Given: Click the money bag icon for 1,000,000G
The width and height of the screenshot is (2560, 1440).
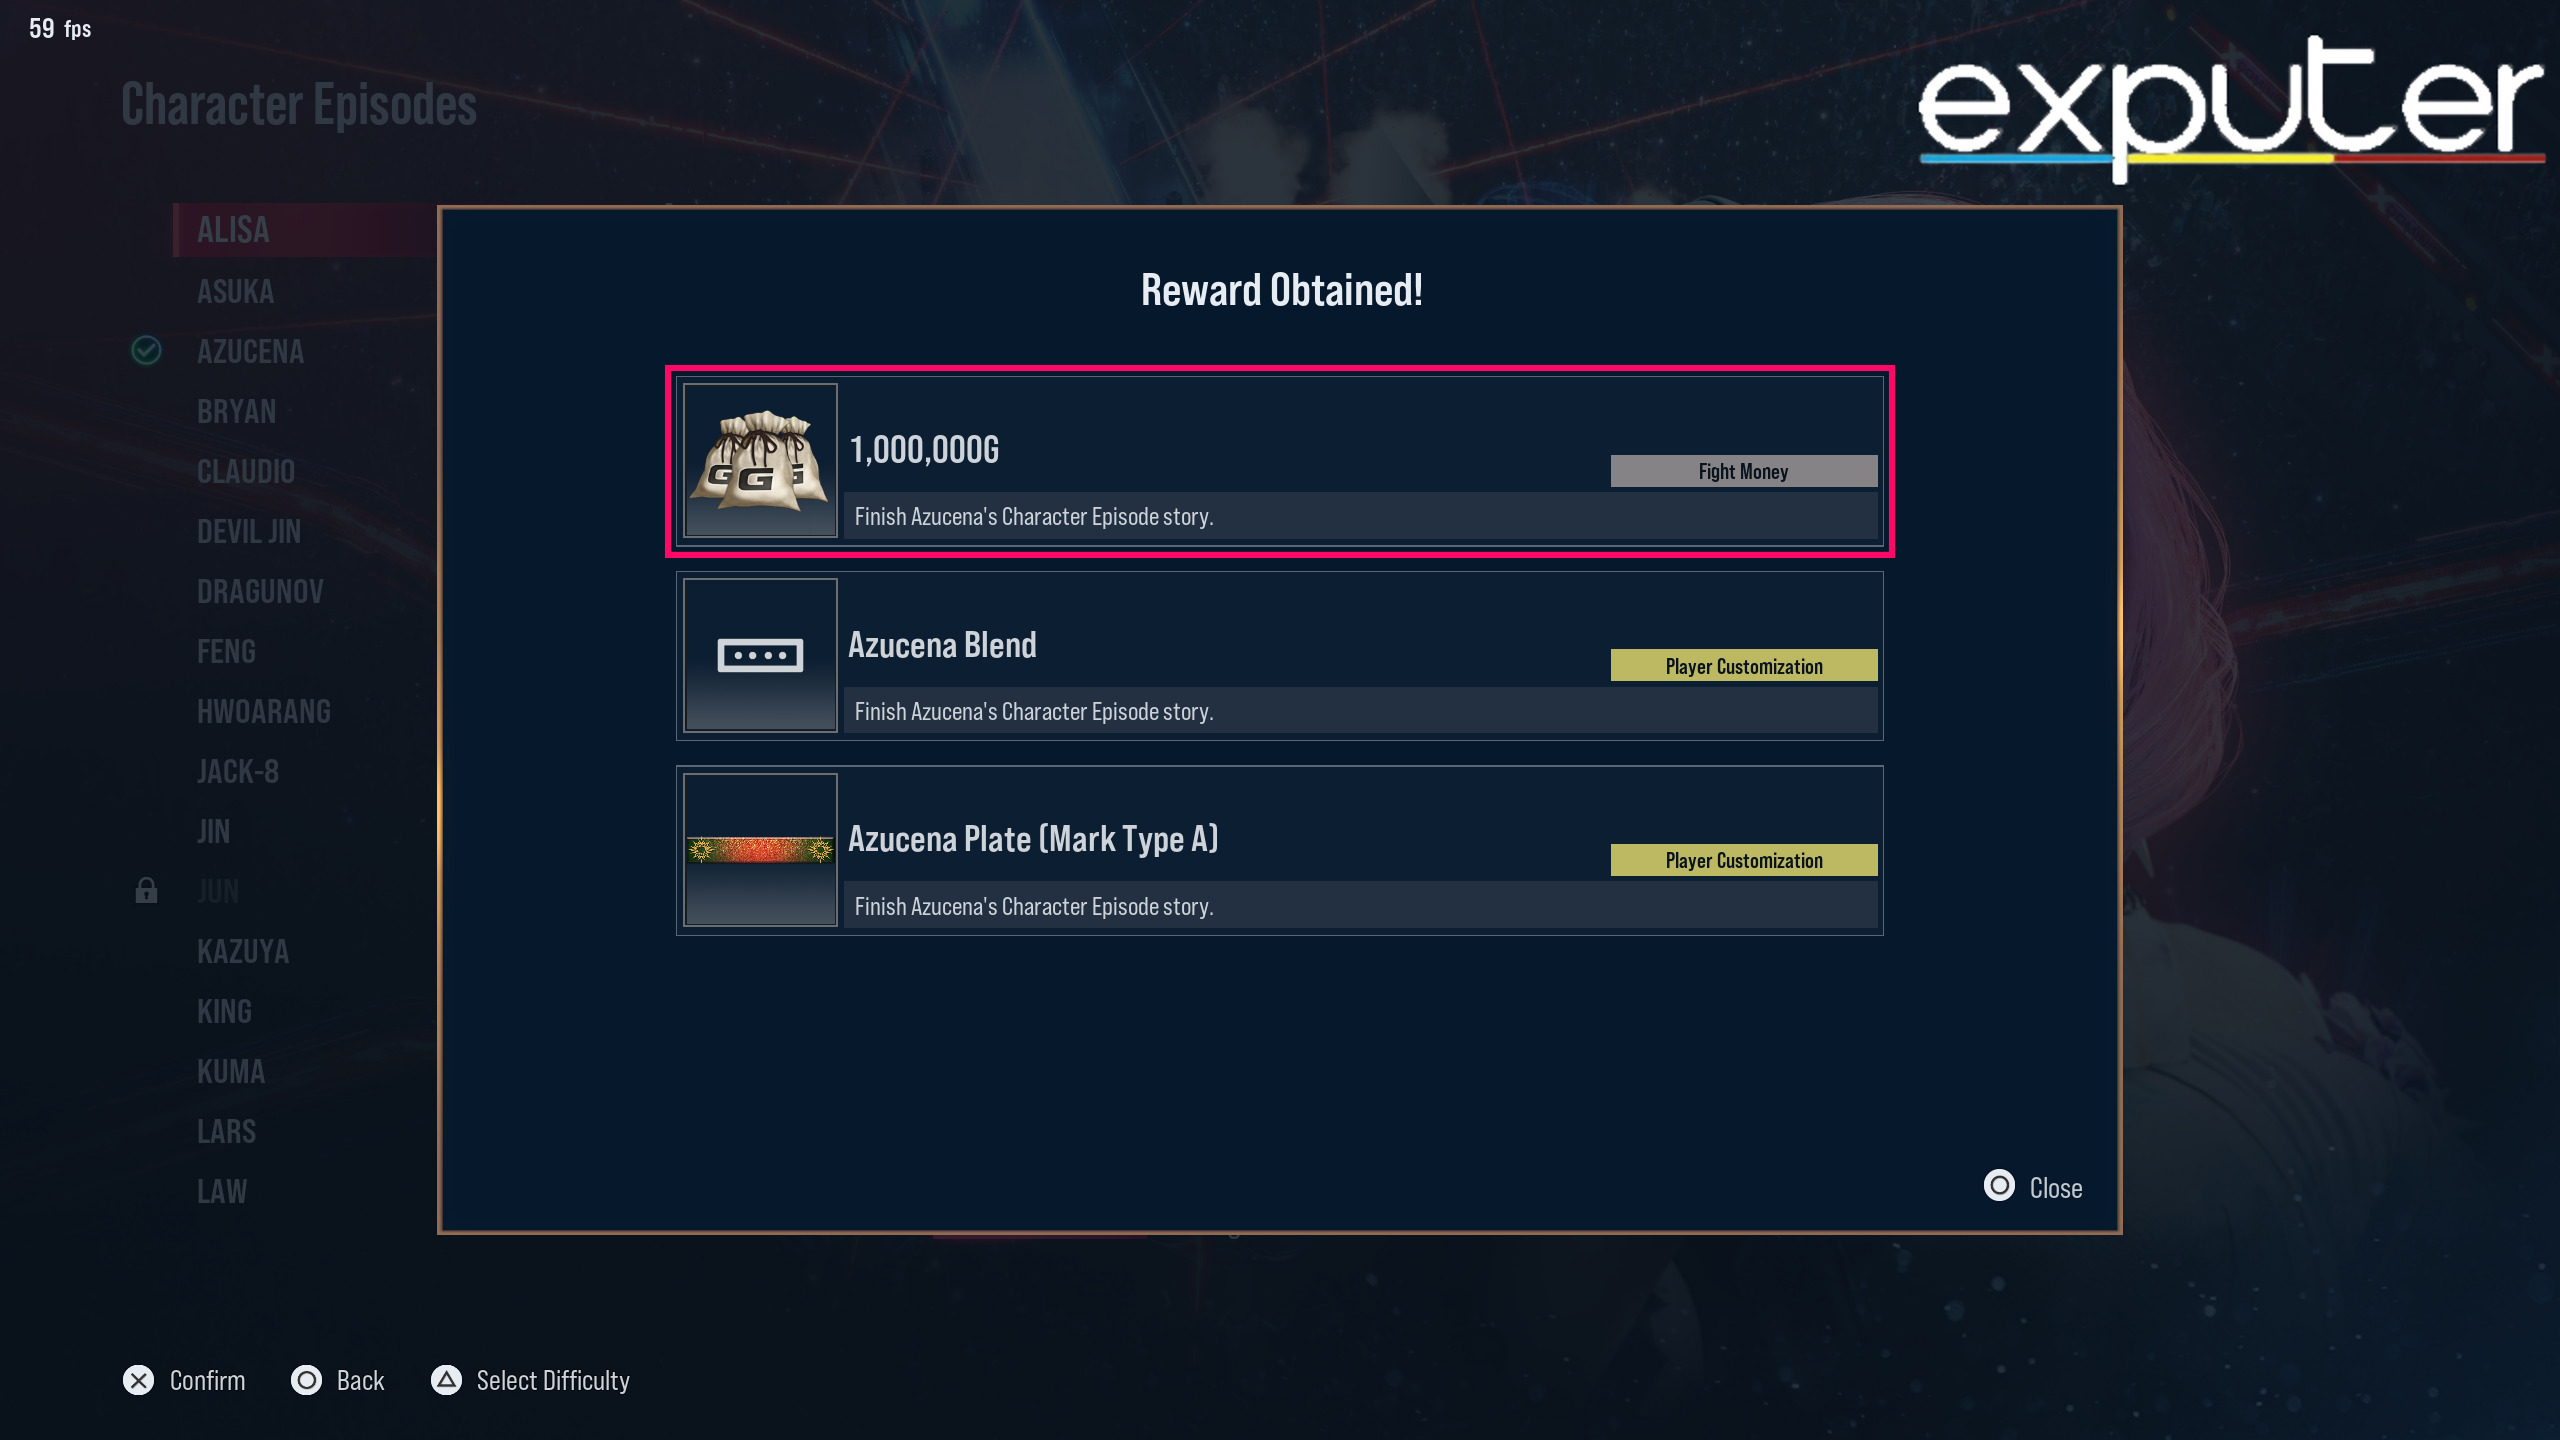Looking at the screenshot, I should (760, 461).
